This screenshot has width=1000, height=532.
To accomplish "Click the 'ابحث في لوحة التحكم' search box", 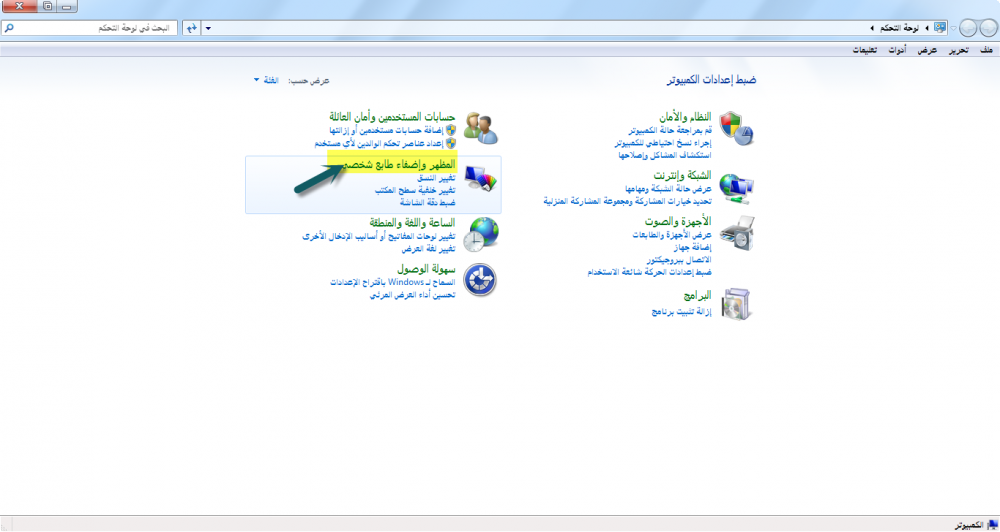I will [95, 28].
